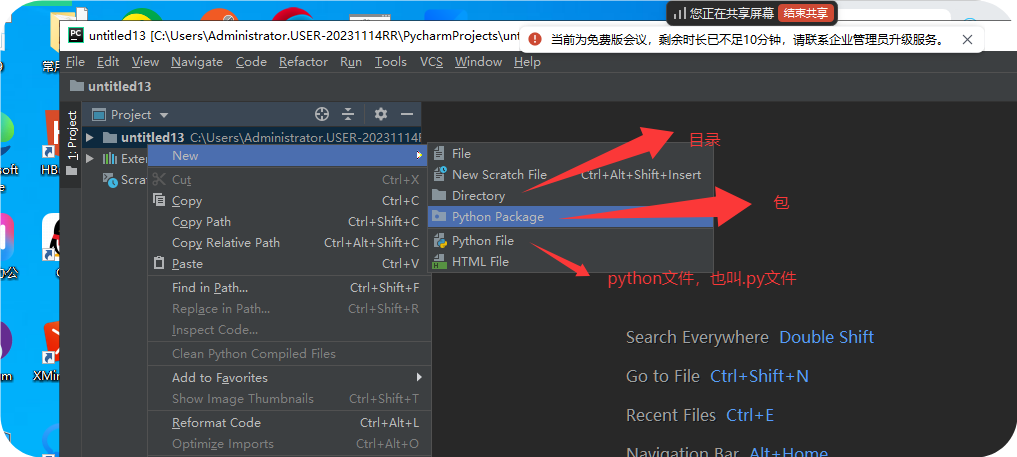Screen dimensions: 1017x457
Task: Open the Window menu
Action: pos(478,62)
